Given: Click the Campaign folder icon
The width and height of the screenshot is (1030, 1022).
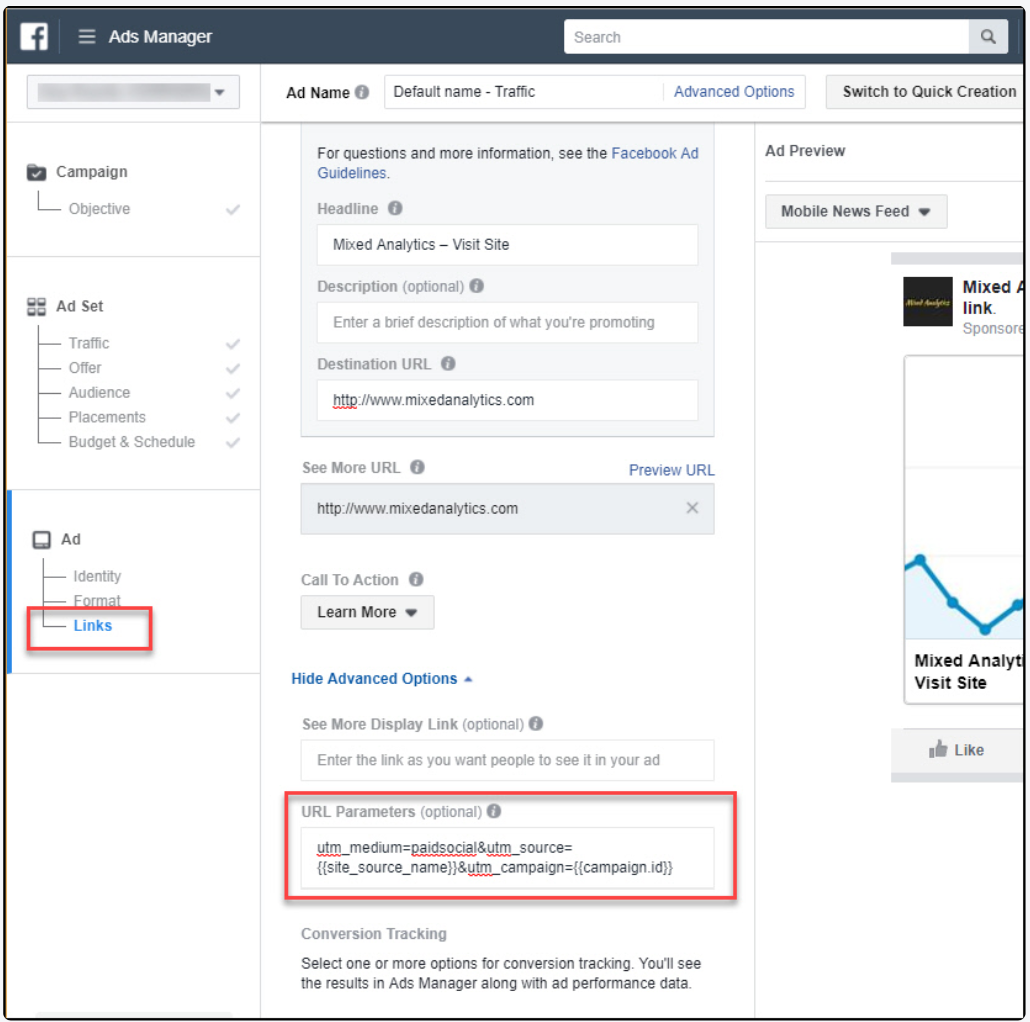Looking at the screenshot, I should click(x=36, y=172).
